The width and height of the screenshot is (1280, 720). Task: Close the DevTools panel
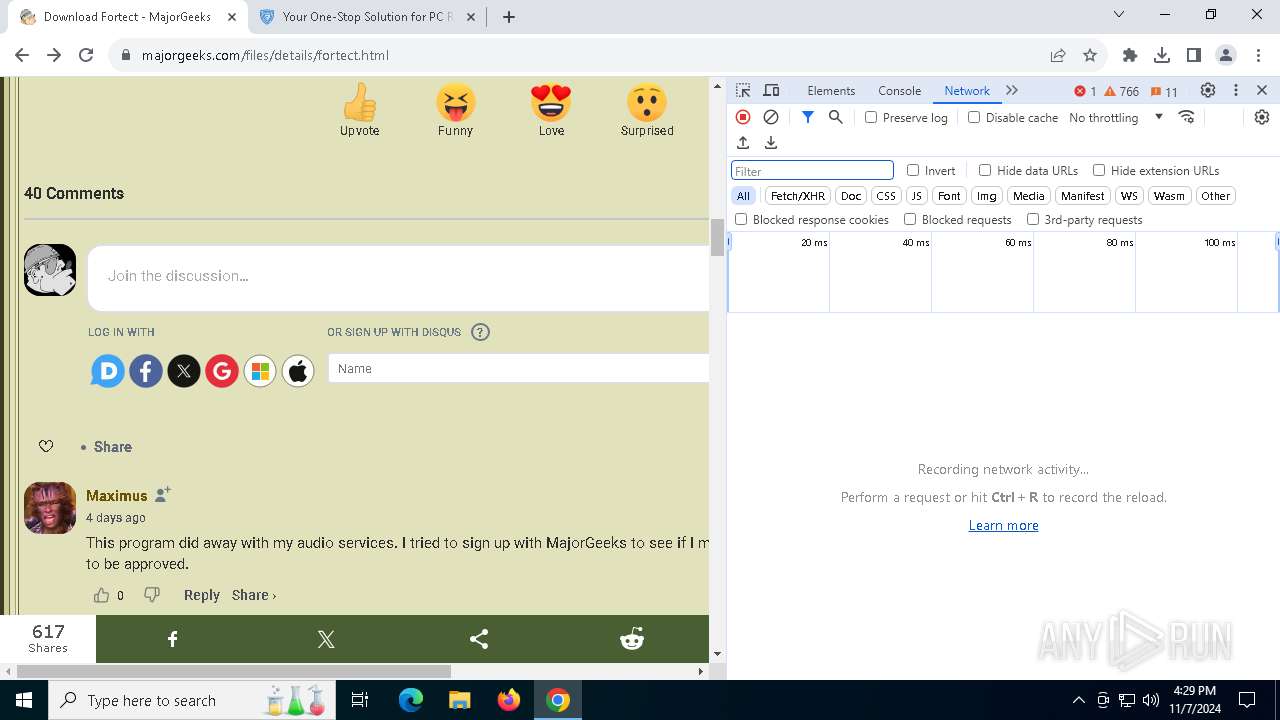coord(1262,90)
